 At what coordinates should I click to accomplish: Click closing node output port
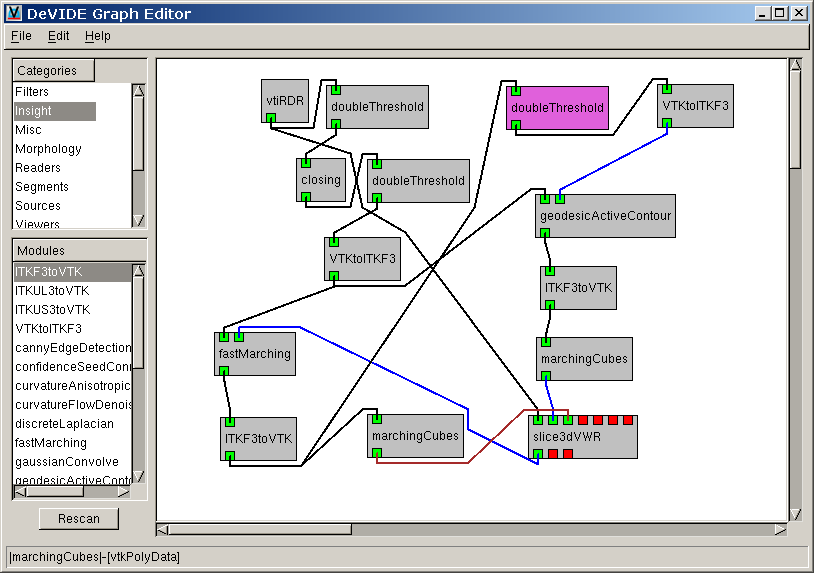pos(306,197)
